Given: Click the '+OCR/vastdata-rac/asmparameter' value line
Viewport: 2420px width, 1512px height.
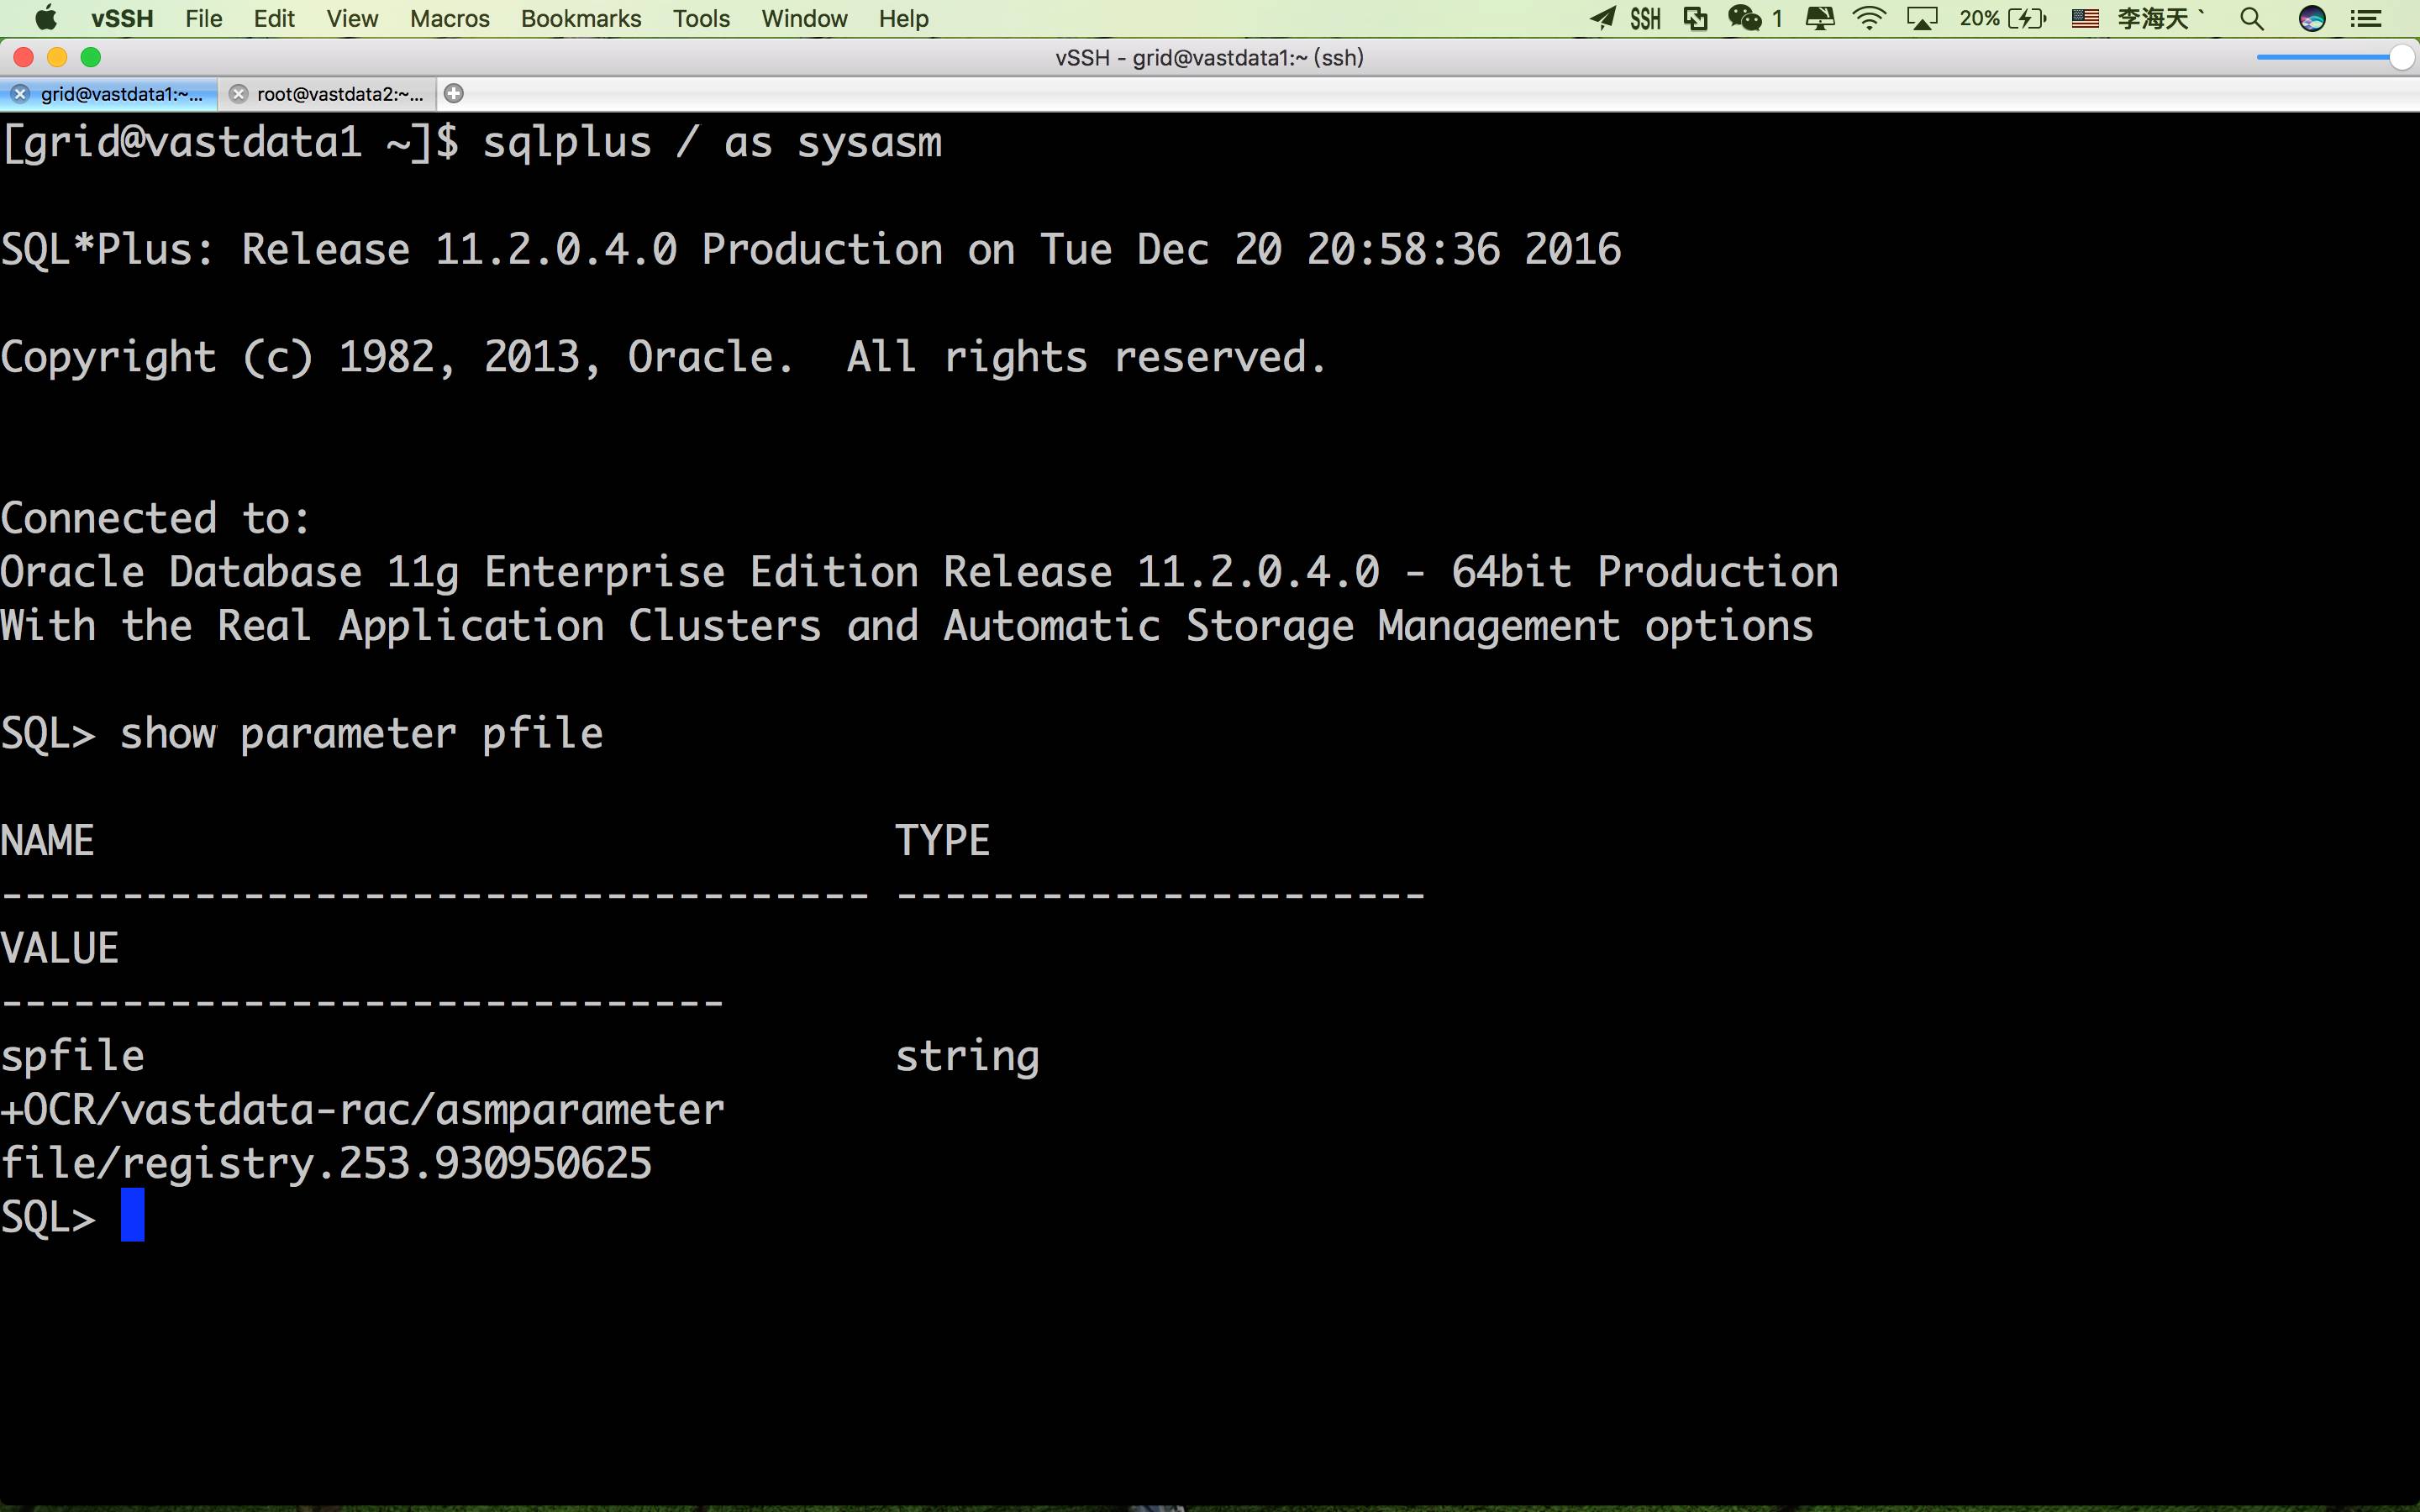Looking at the screenshot, I should point(362,1110).
